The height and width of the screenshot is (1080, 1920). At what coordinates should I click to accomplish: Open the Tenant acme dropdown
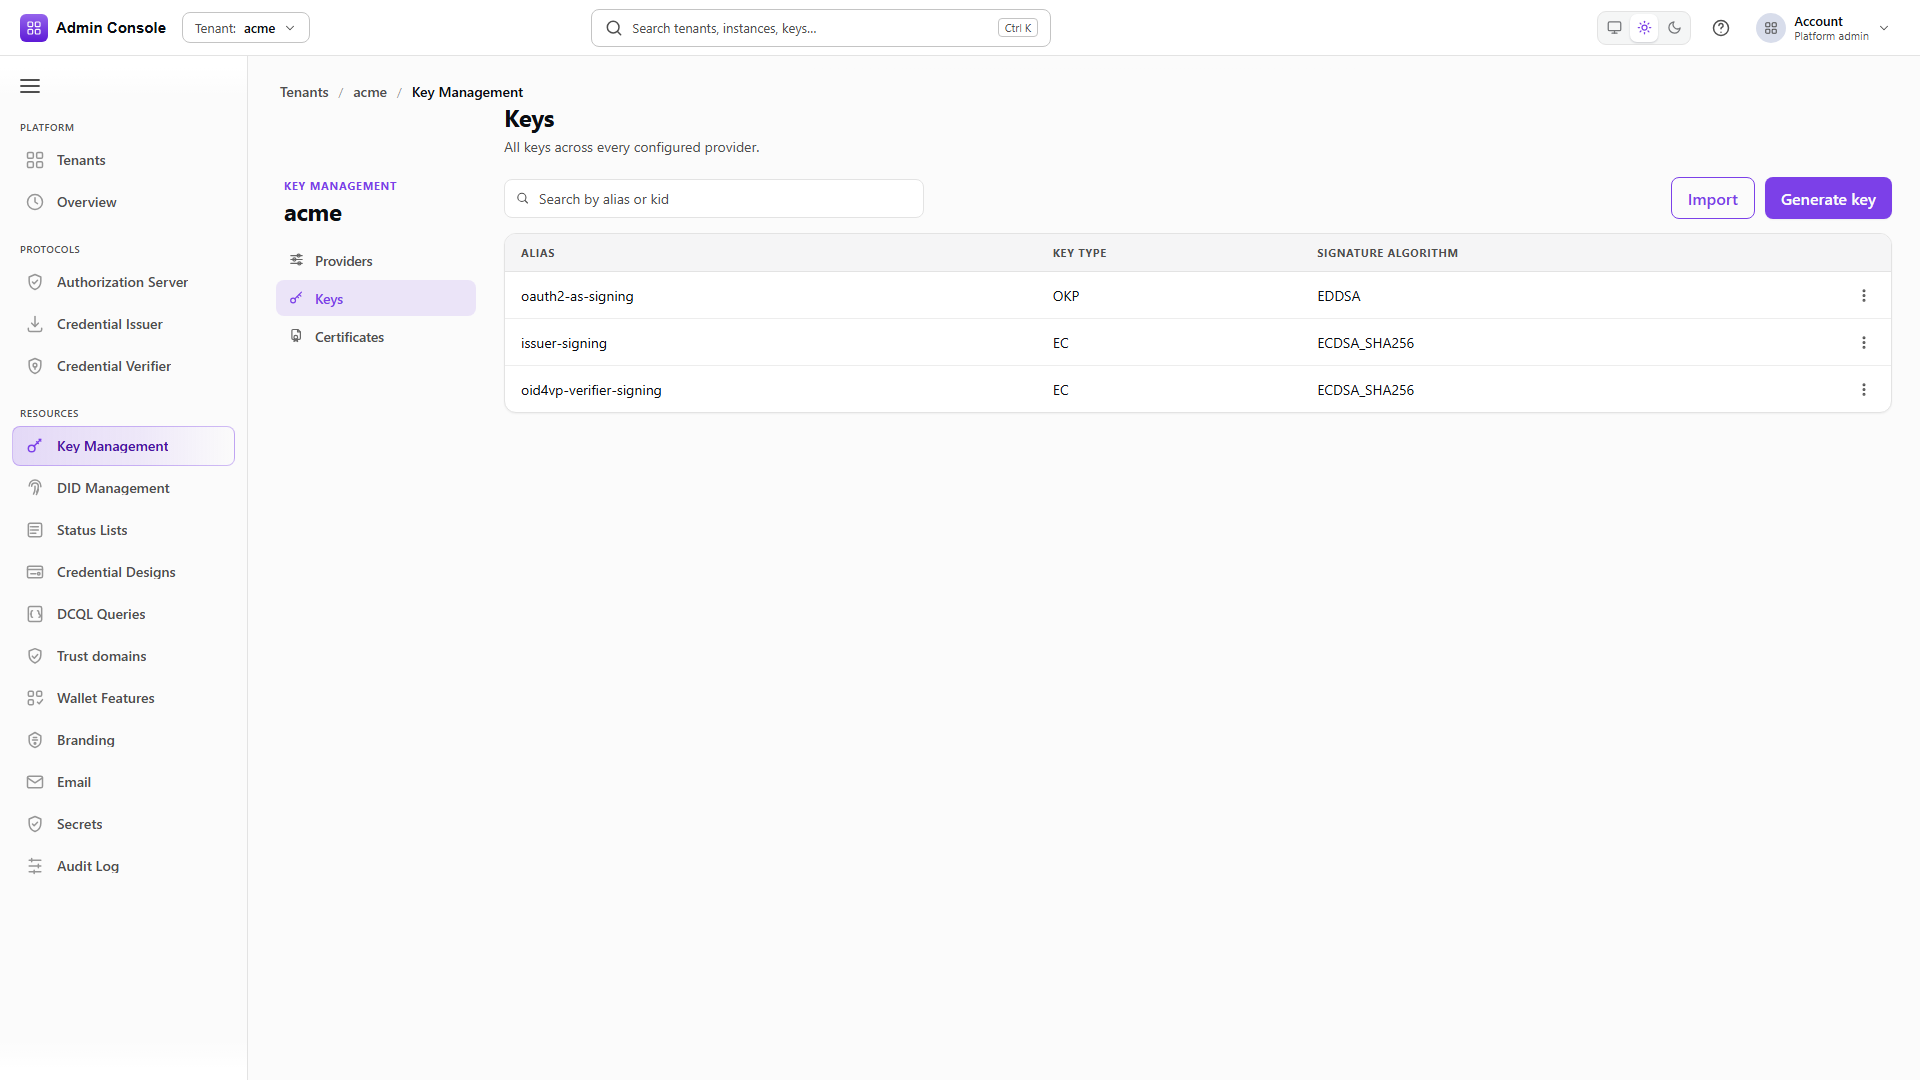246,28
